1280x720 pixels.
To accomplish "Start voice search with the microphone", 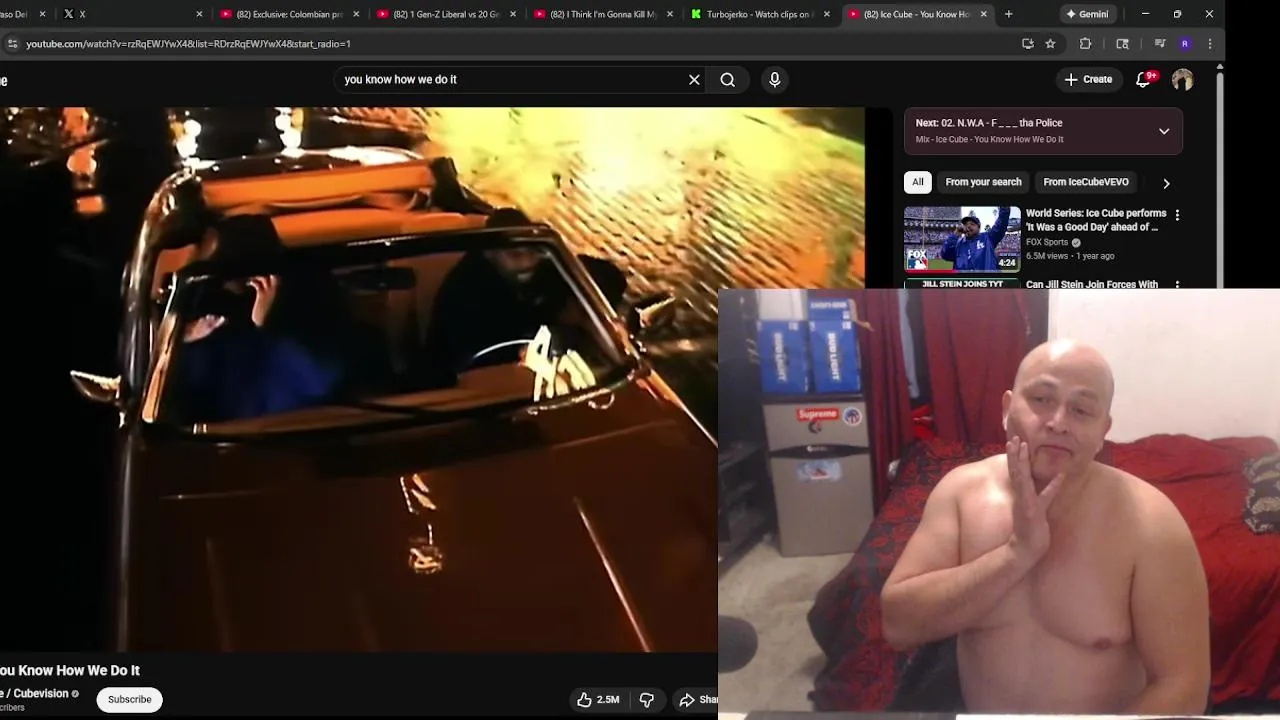I will point(775,79).
